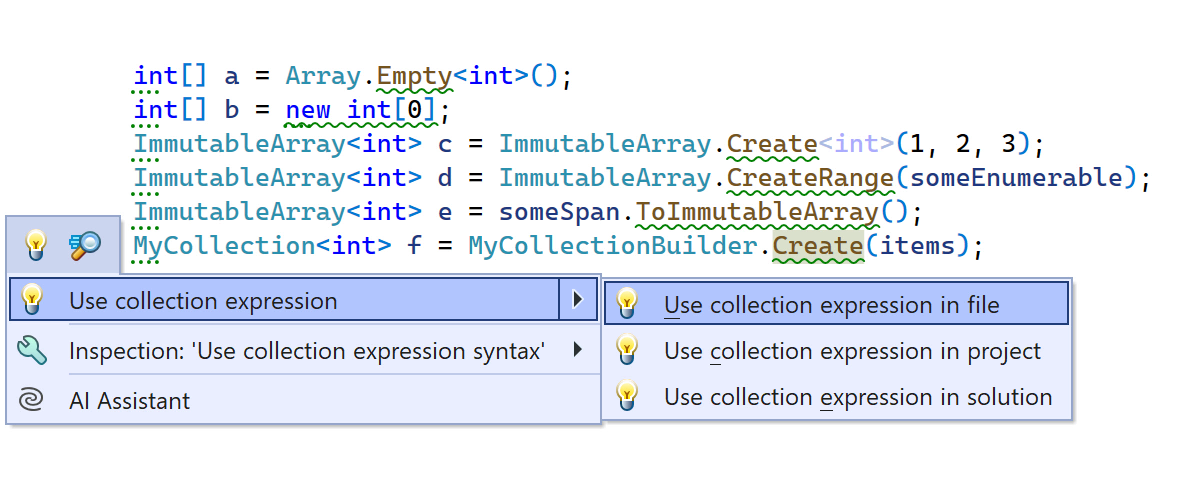Click the lightbulb icon beside 'Use collection expression'
1200x500 pixels.
click(x=33, y=300)
